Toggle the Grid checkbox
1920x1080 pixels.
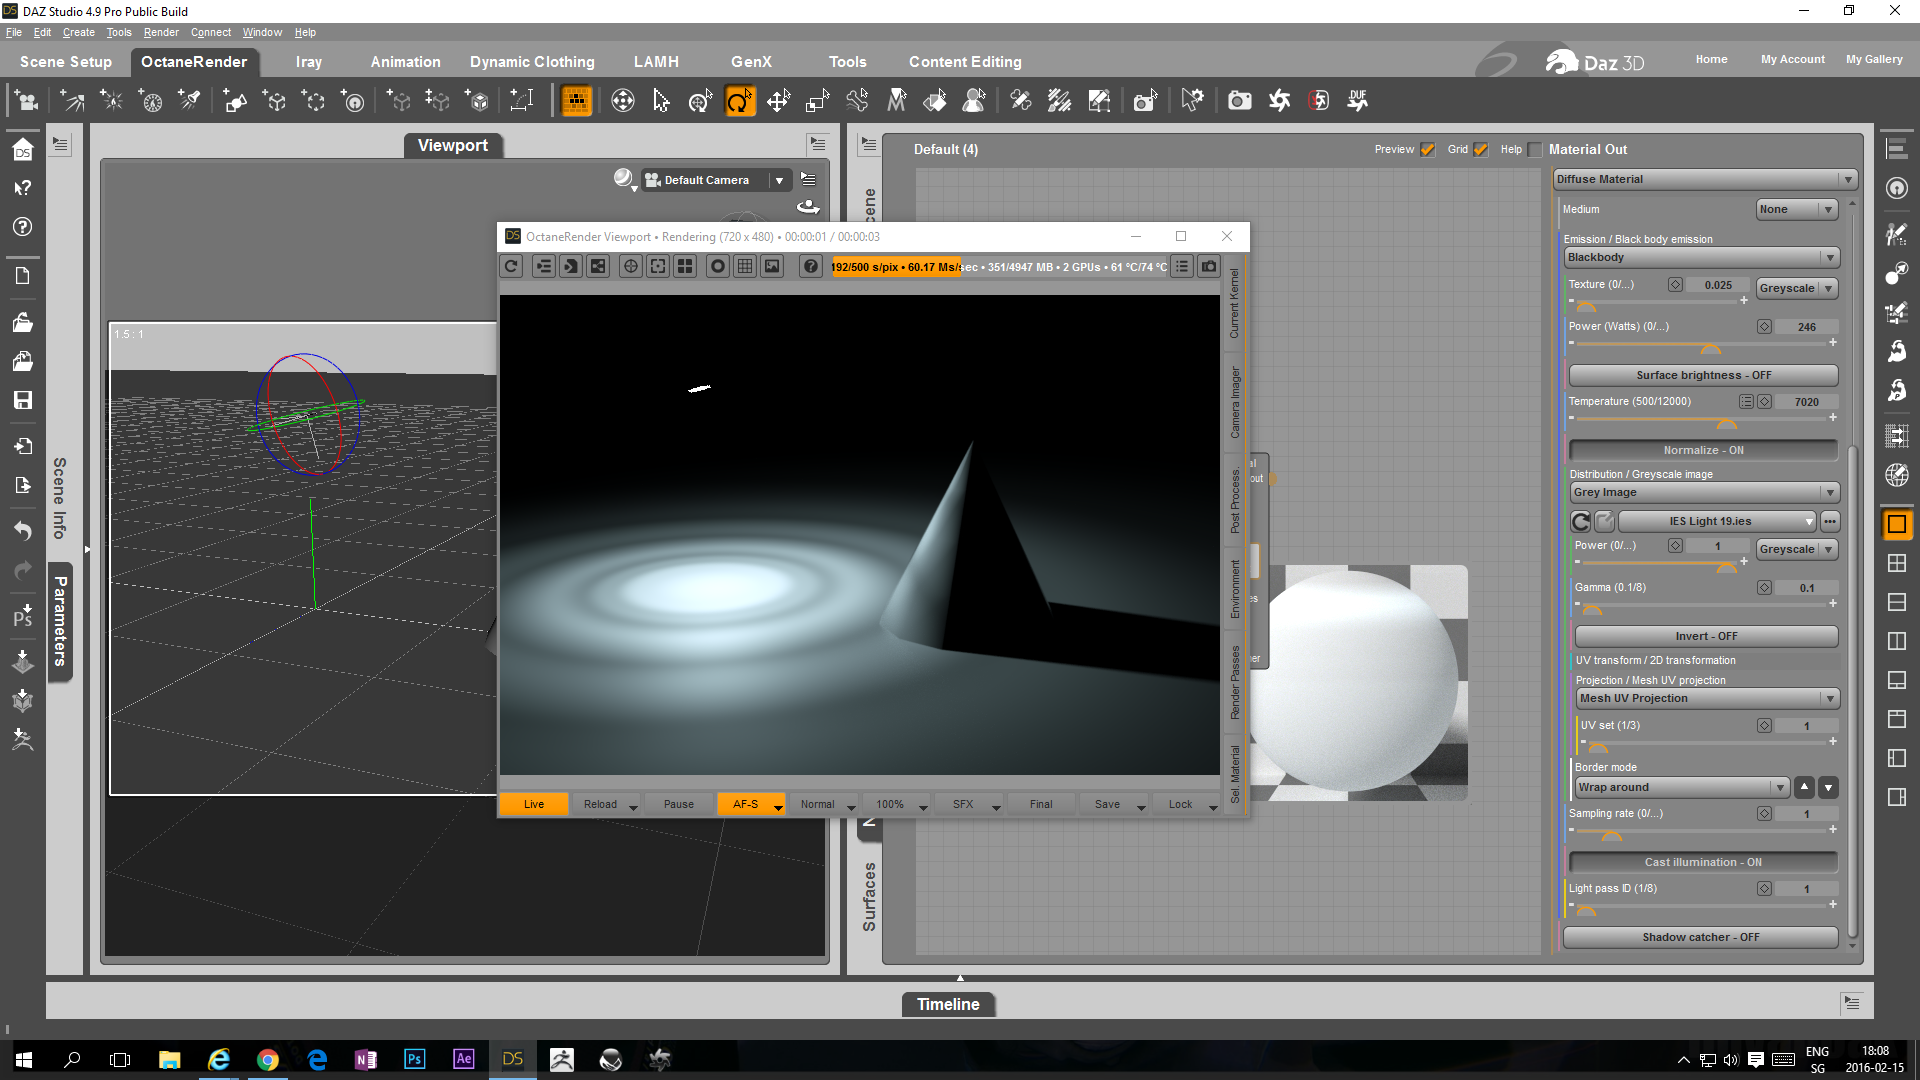(x=1481, y=150)
